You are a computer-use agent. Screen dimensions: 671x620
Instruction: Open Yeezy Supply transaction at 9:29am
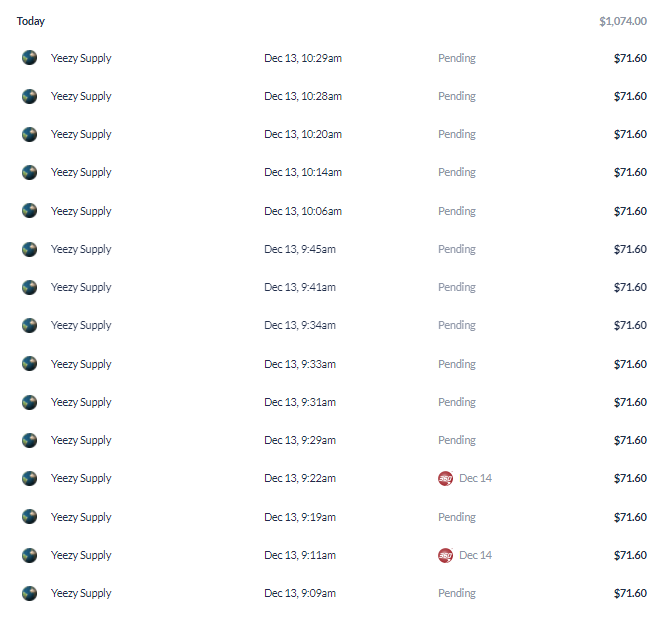point(334,440)
